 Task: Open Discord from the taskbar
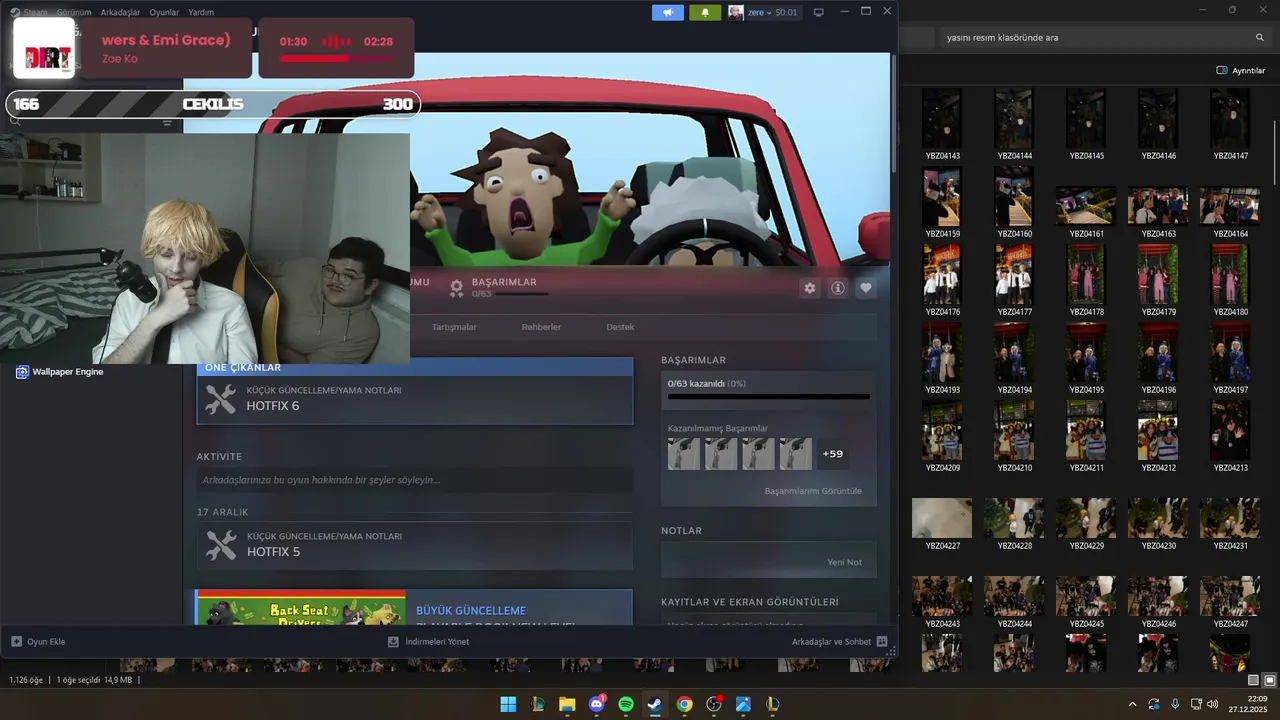pyautogui.click(x=597, y=704)
